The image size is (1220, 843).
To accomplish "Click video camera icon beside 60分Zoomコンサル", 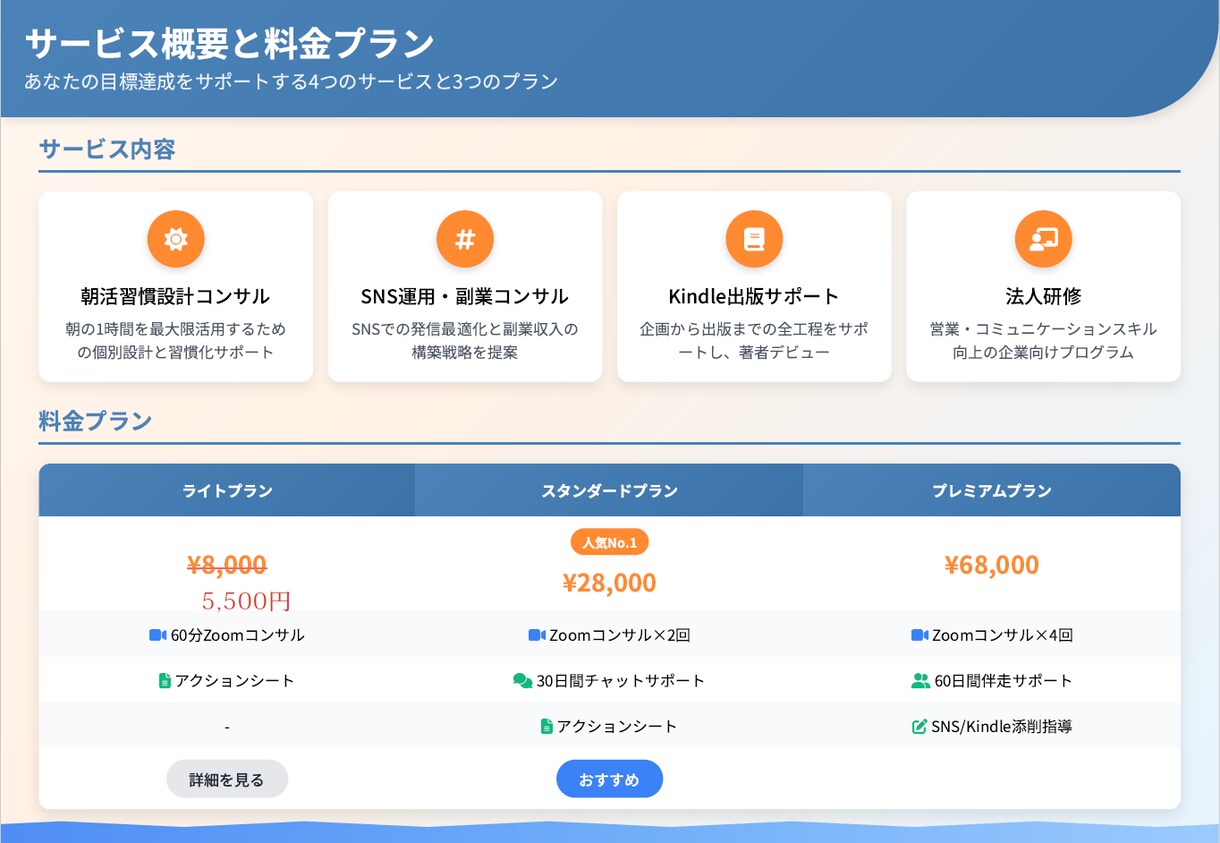I will pyautogui.click(x=157, y=635).
